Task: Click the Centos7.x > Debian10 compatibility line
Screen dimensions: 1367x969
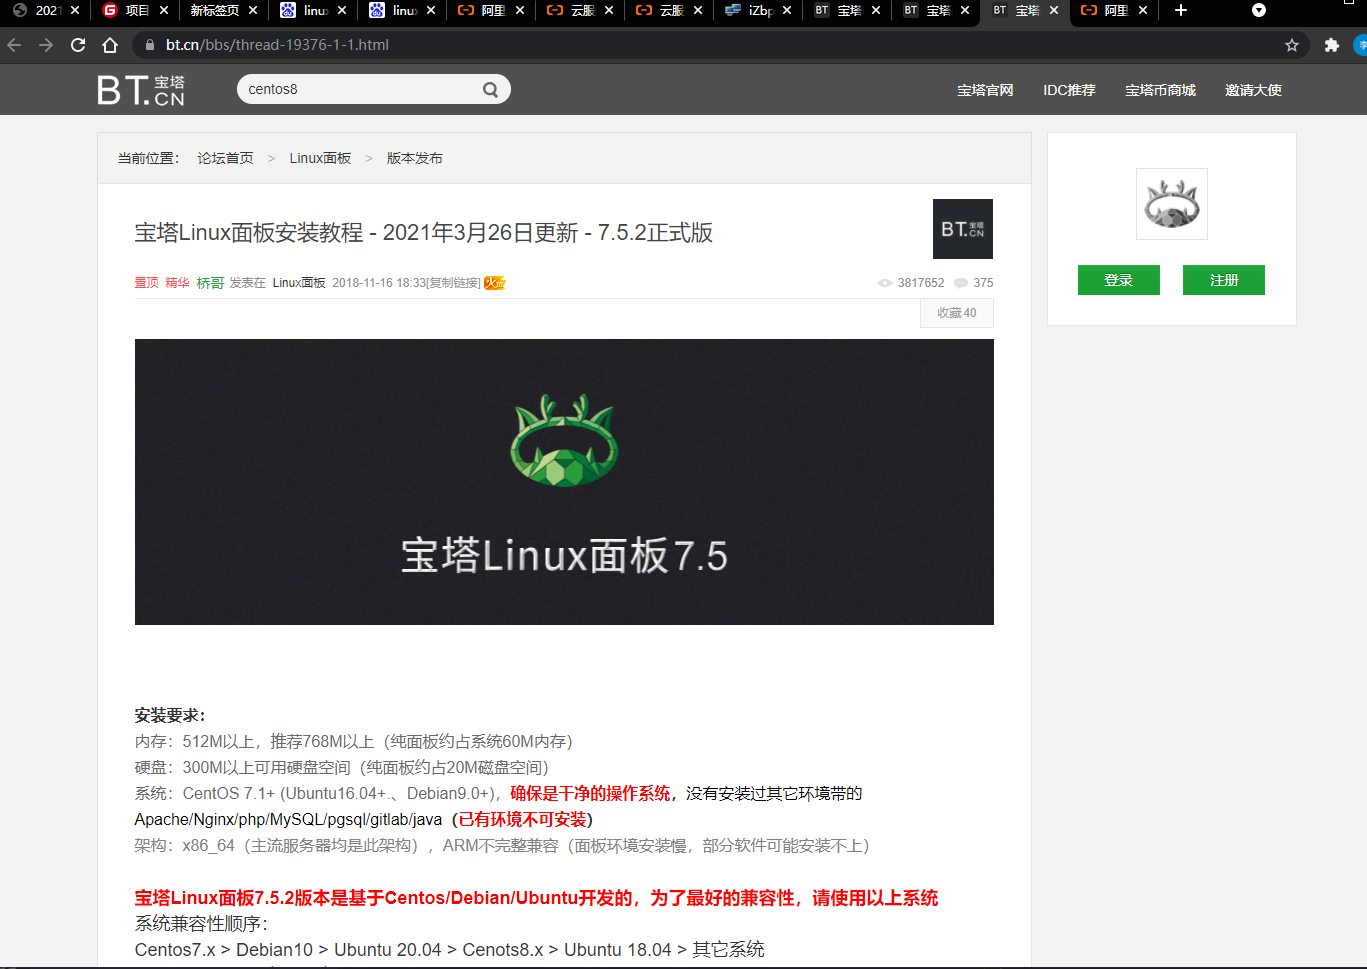Action: (450, 950)
